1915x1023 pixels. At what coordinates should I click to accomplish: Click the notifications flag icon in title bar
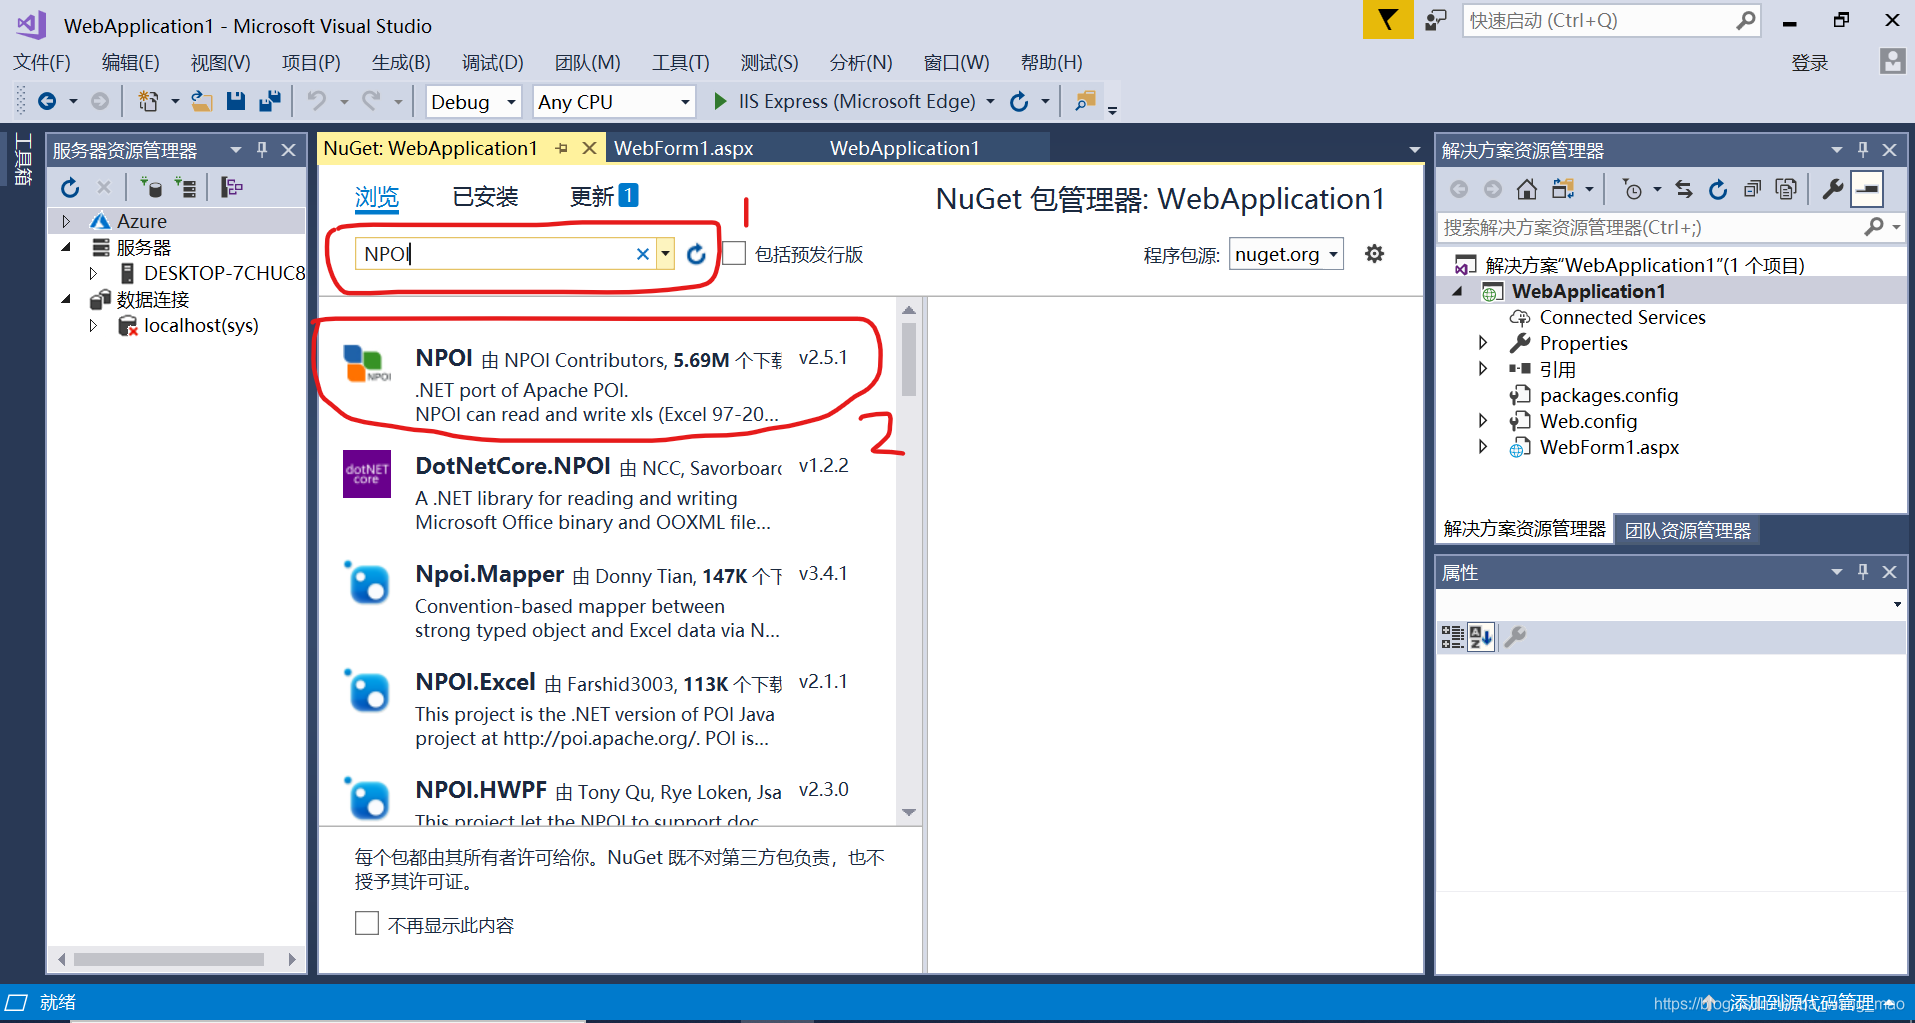point(1387,20)
